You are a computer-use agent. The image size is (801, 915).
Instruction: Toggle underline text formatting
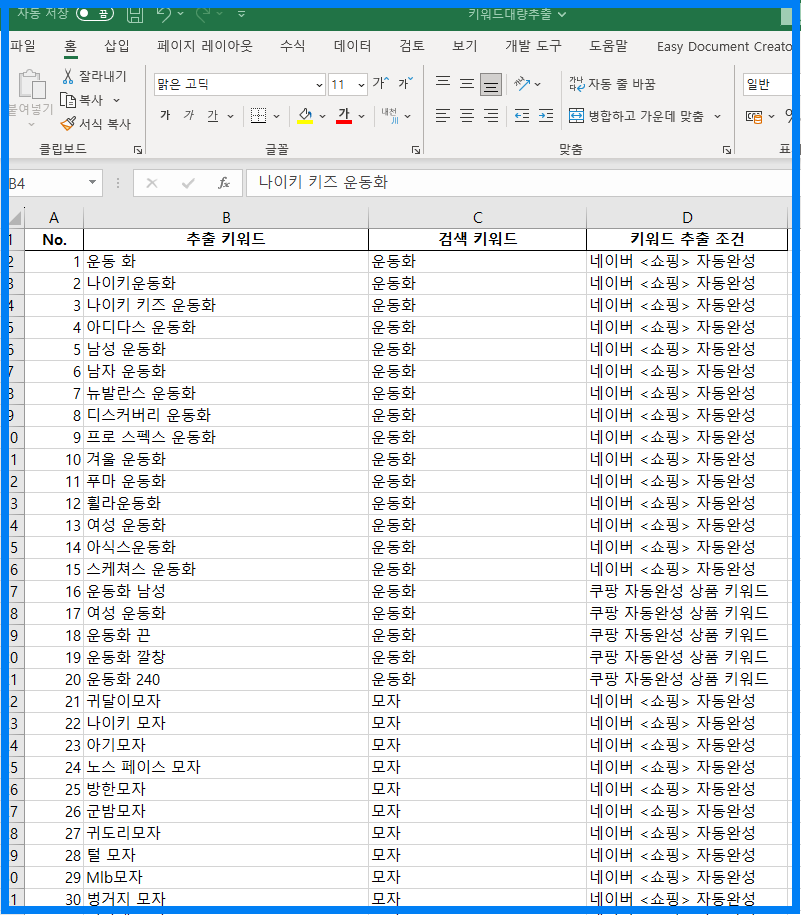212,116
